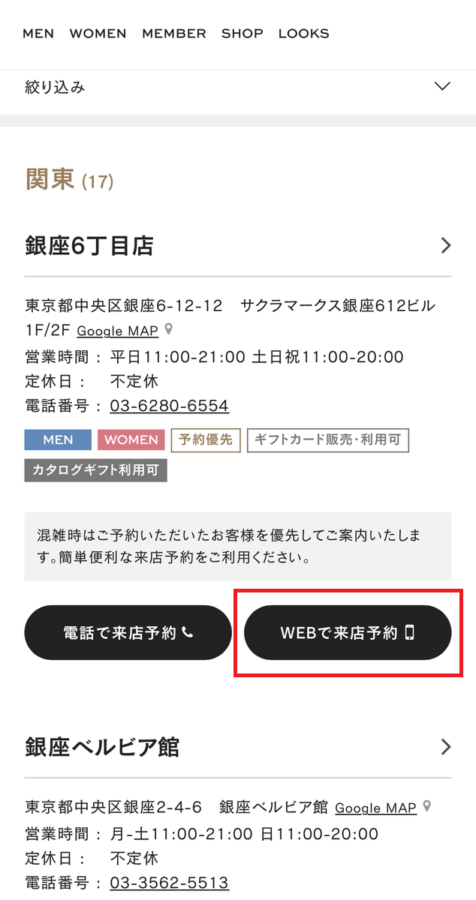This screenshot has height=900, width=476.
Task: Select the blue MEN tag
Action: (x=57, y=440)
